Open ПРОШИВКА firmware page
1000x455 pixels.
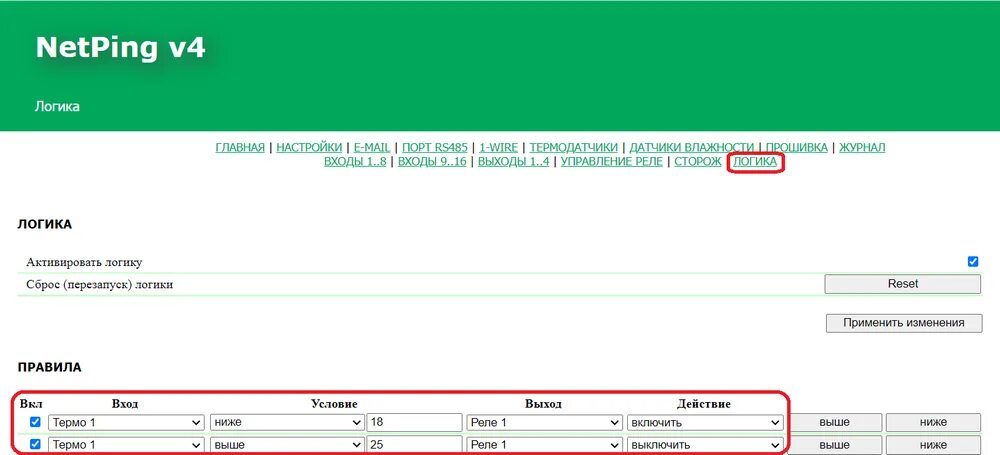tap(797, 147)
